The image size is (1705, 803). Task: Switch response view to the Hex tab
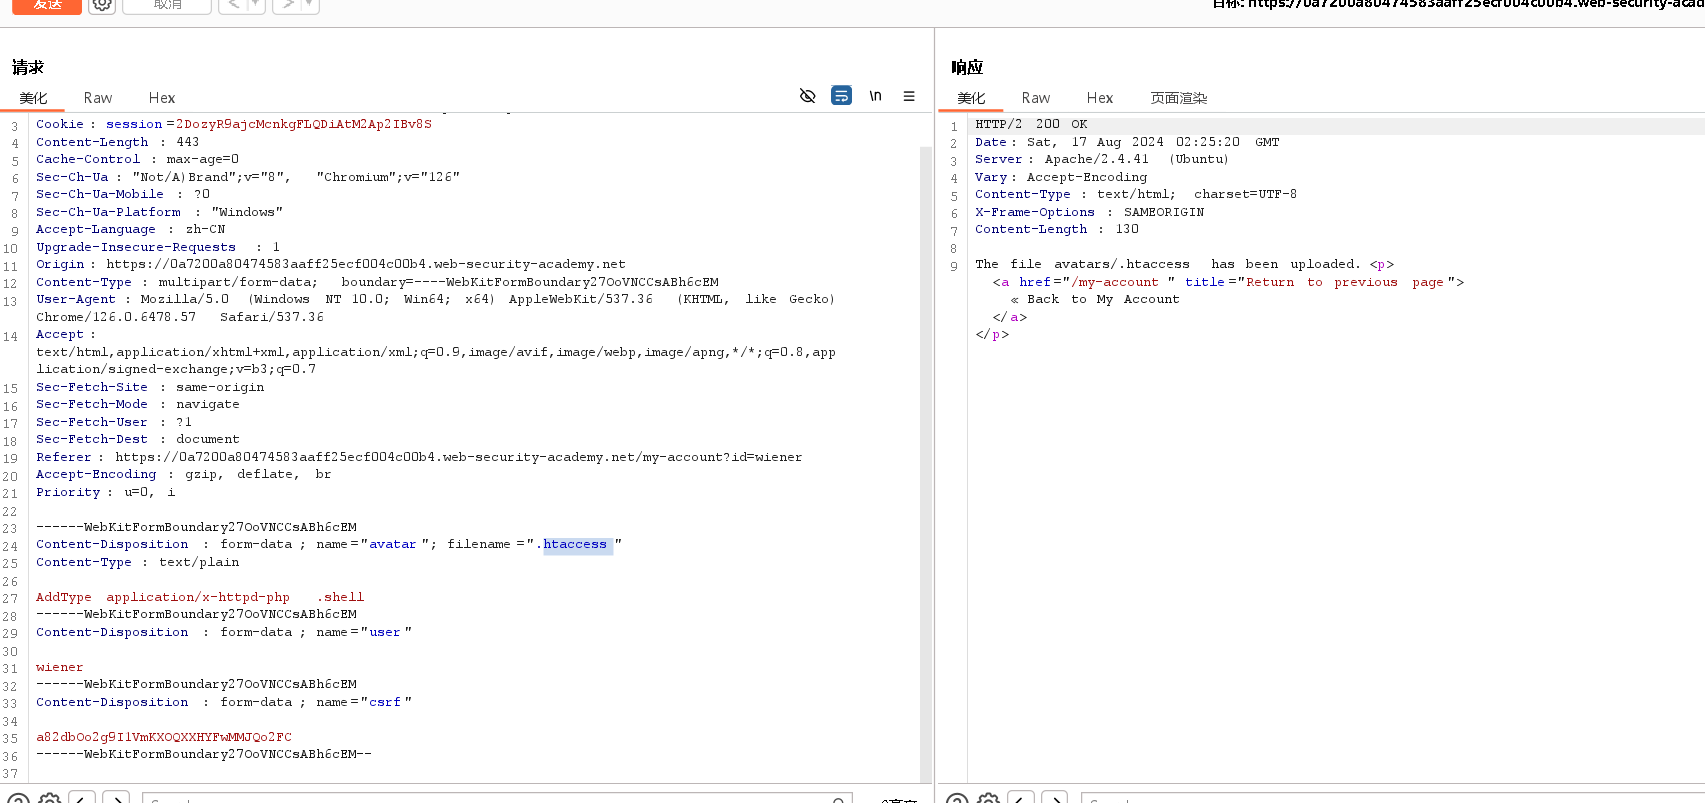(x=1100, y=98)
